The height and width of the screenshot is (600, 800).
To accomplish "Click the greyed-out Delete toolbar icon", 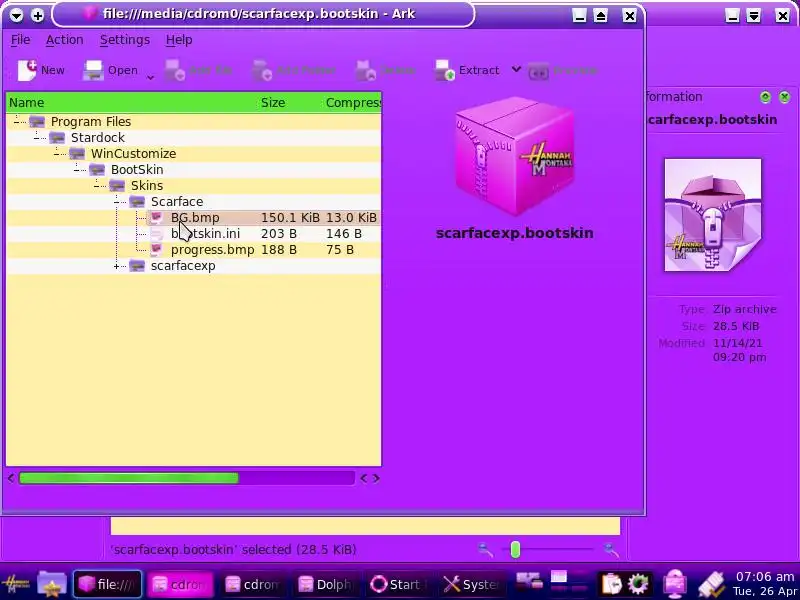I will click(x=366, y=70).
